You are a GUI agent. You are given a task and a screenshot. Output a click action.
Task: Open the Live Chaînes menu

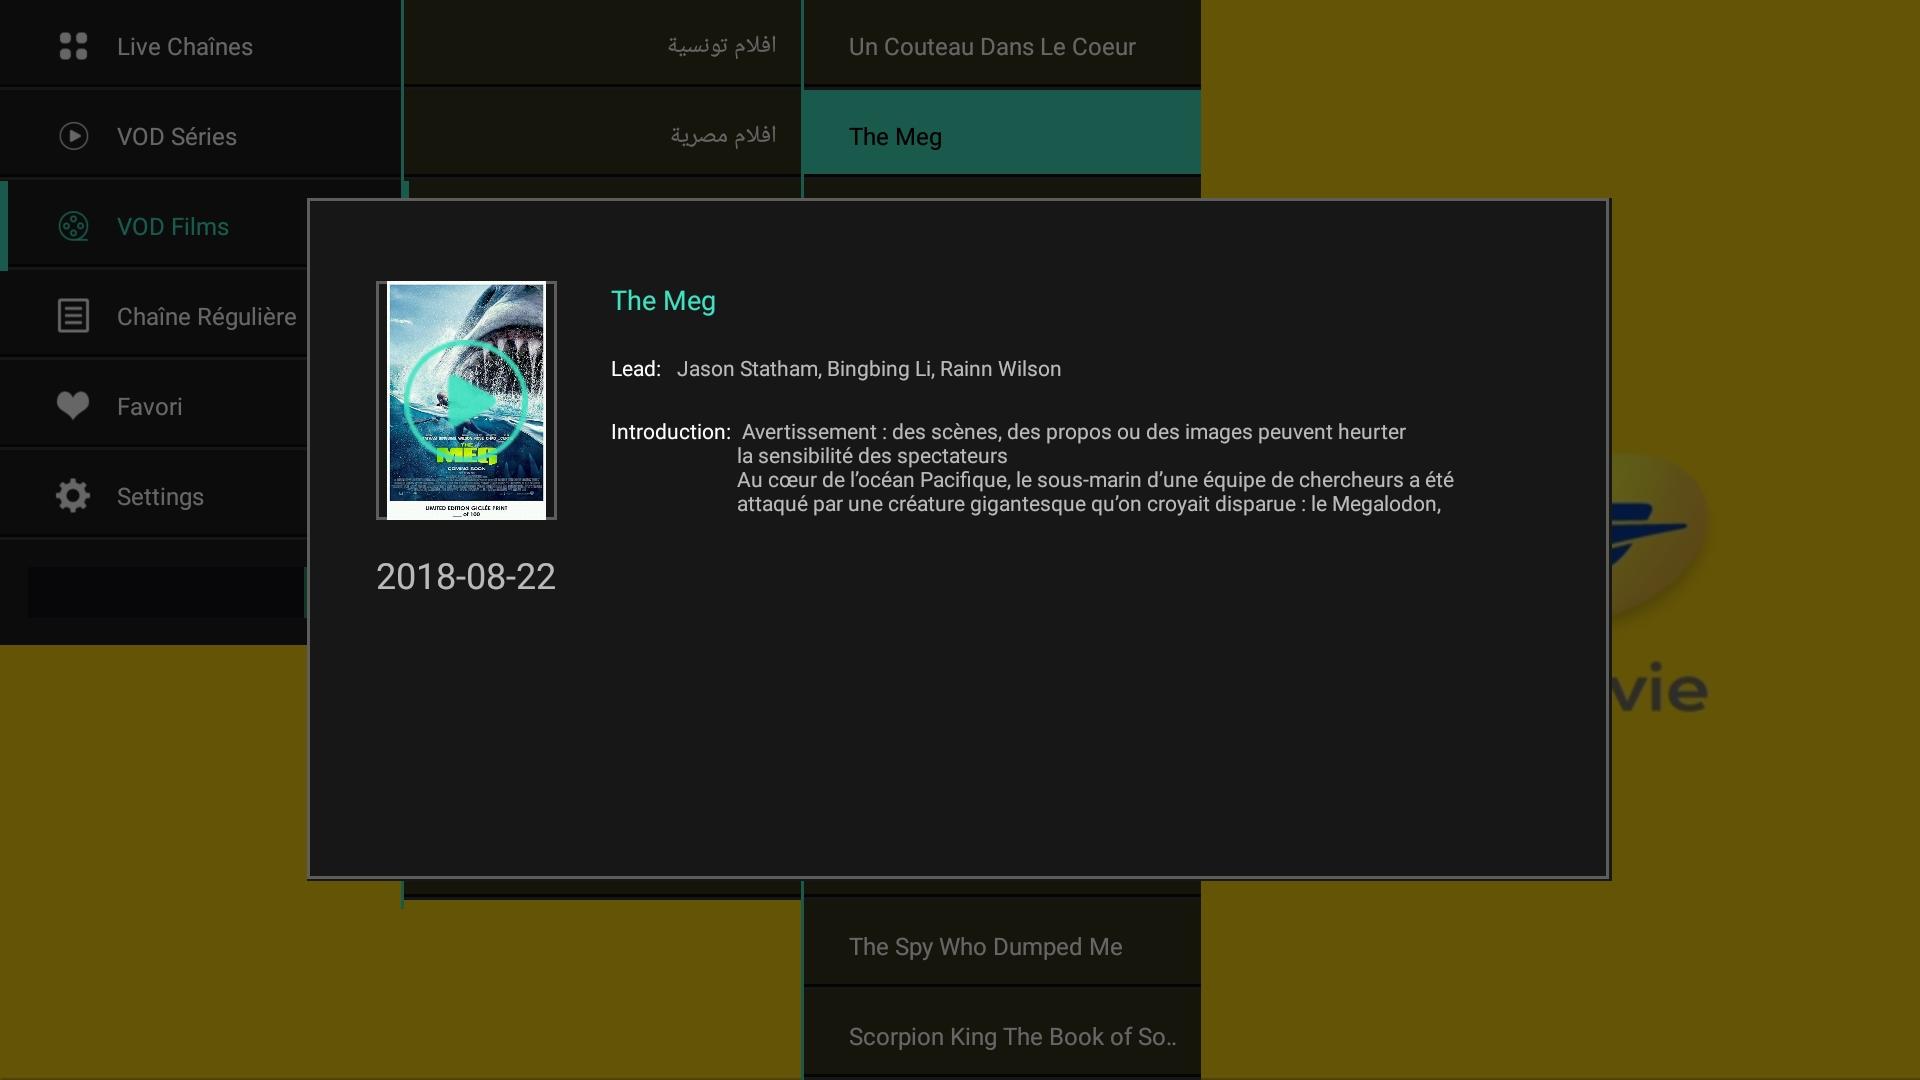click(200, 44)
